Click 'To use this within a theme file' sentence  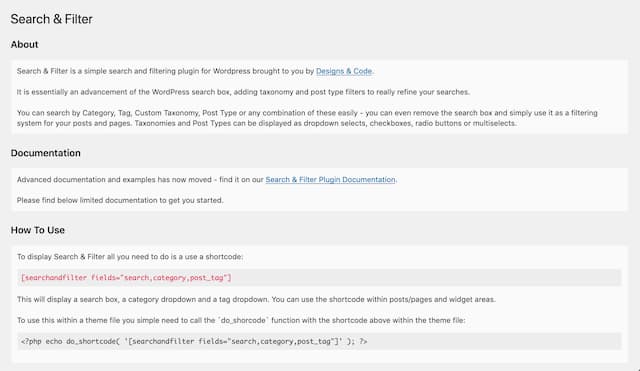pos(241,320)
